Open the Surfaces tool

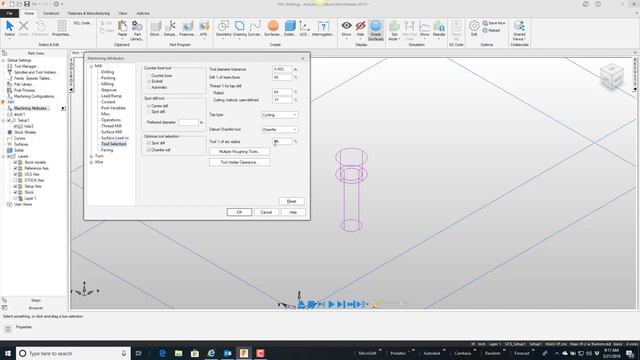pyautogui.click(x=273, y=29)
